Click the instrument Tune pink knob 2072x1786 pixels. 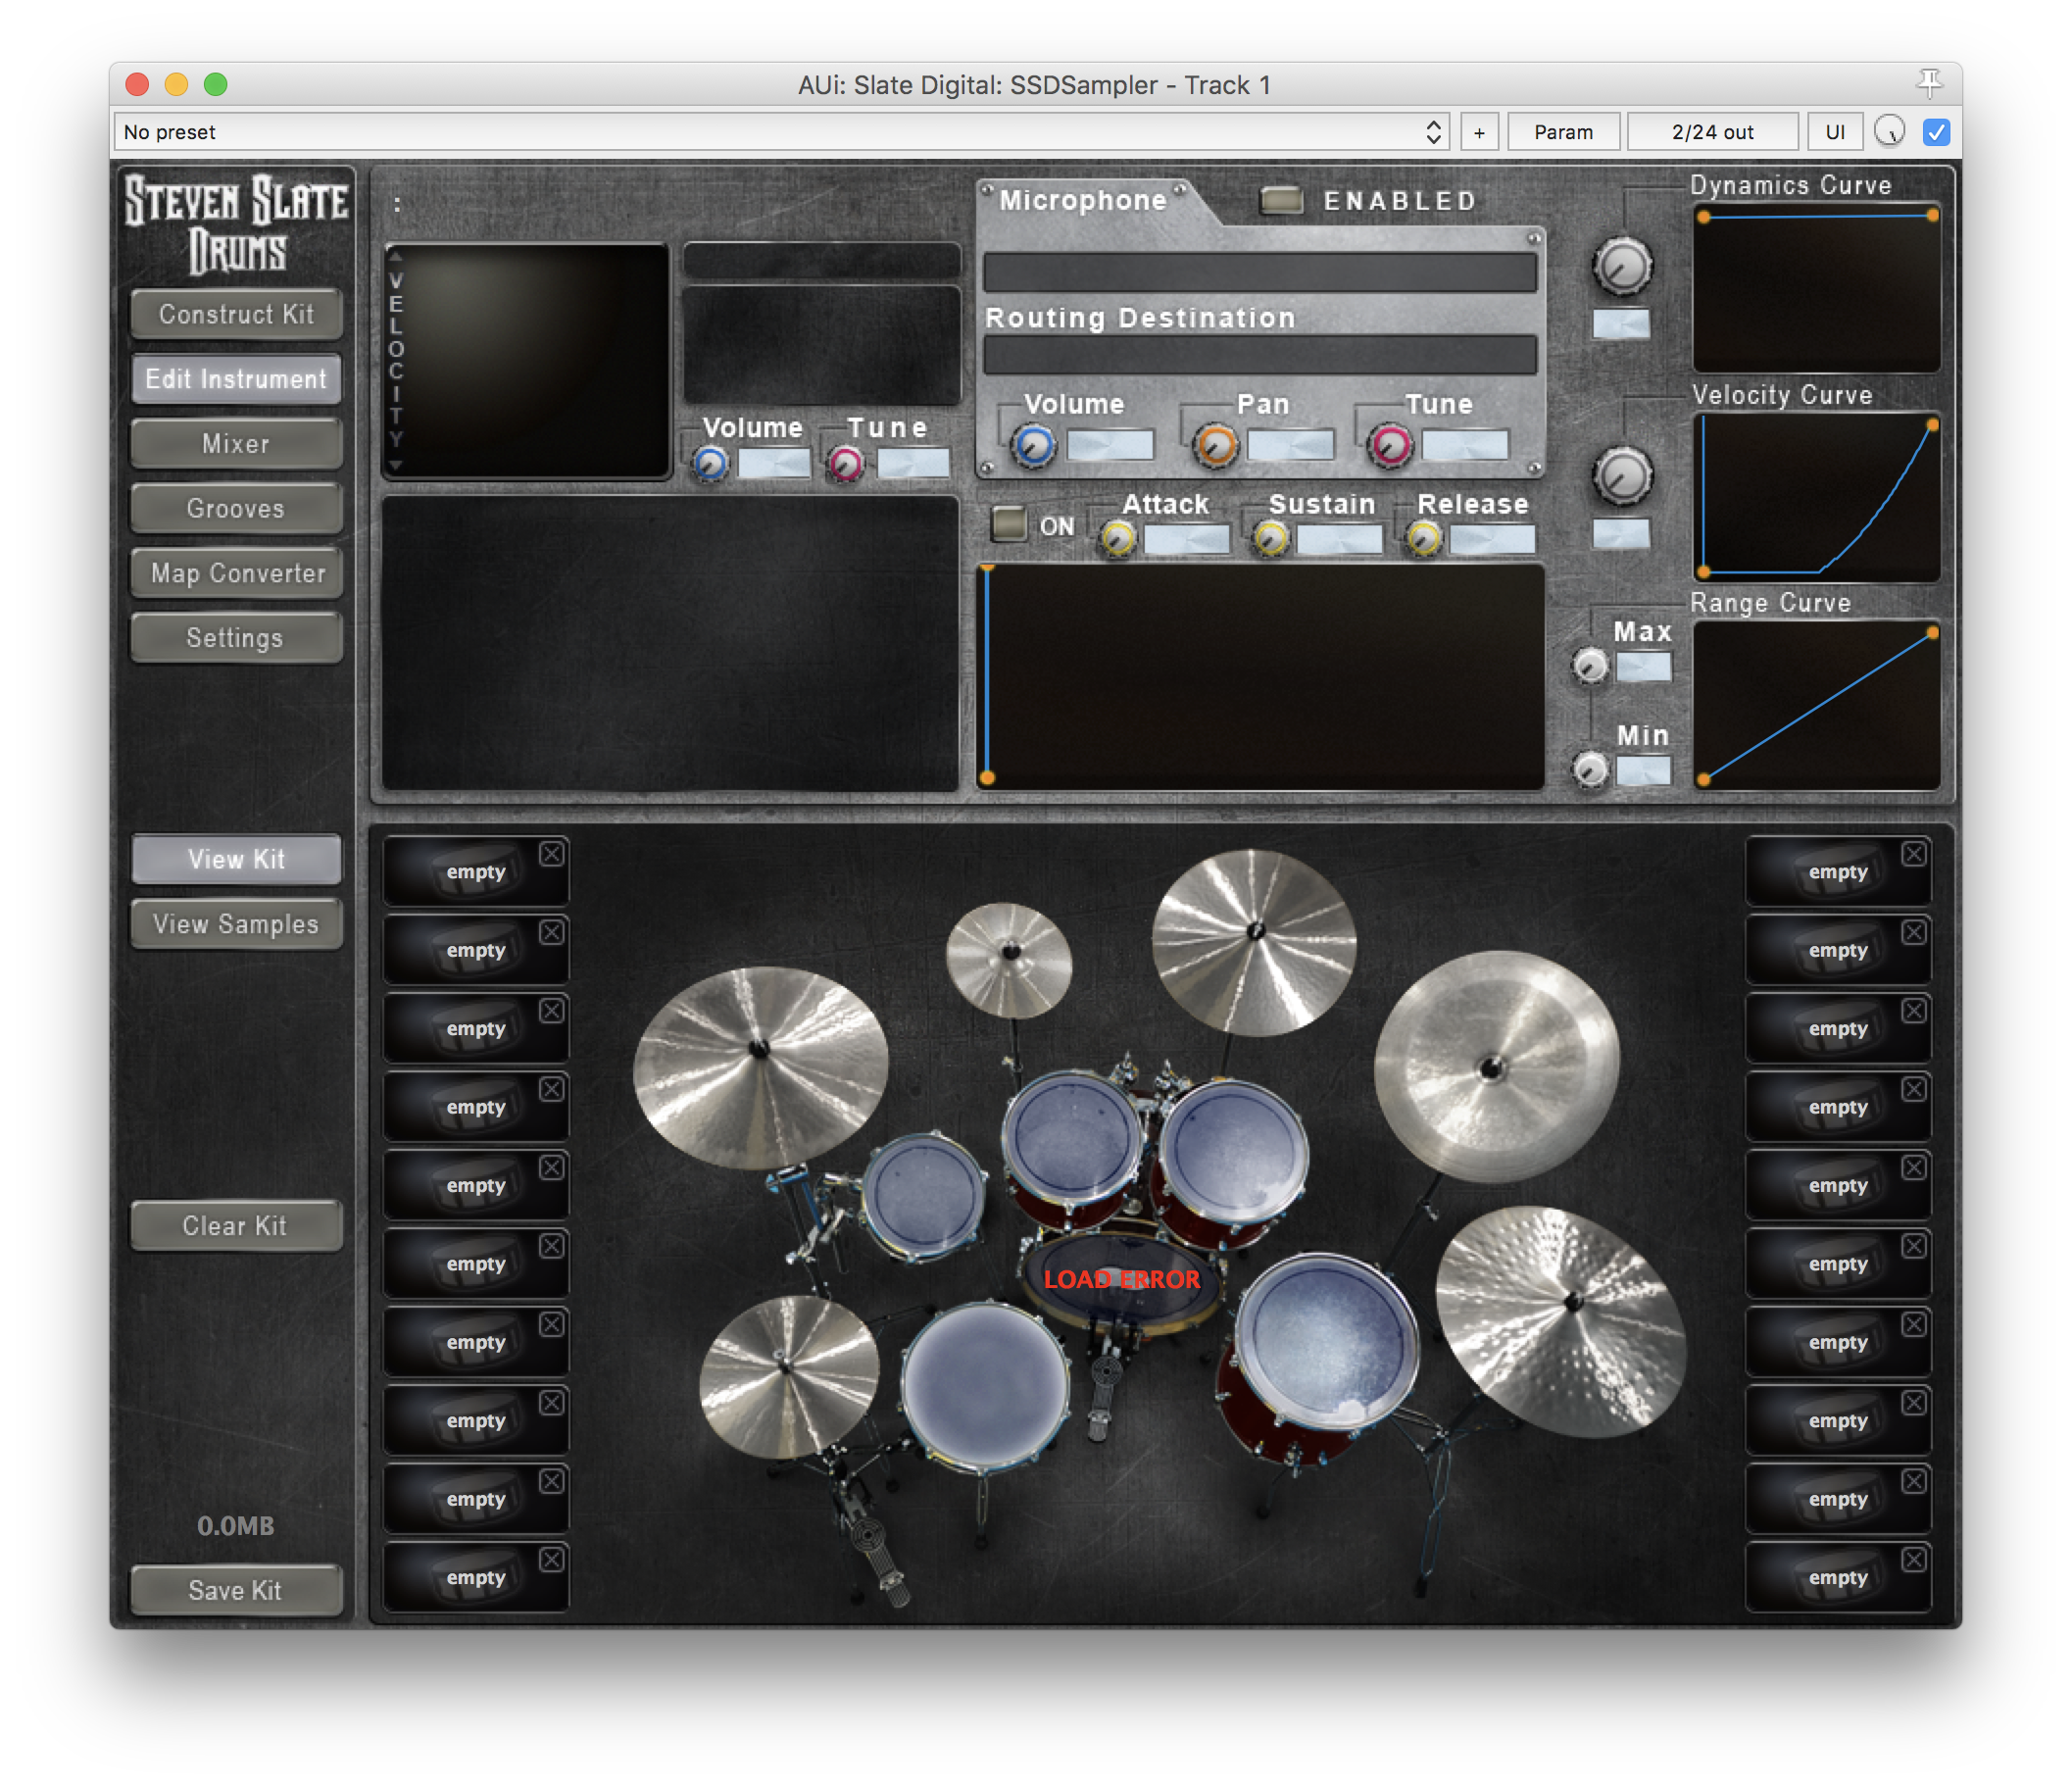(x=846, y=464)
